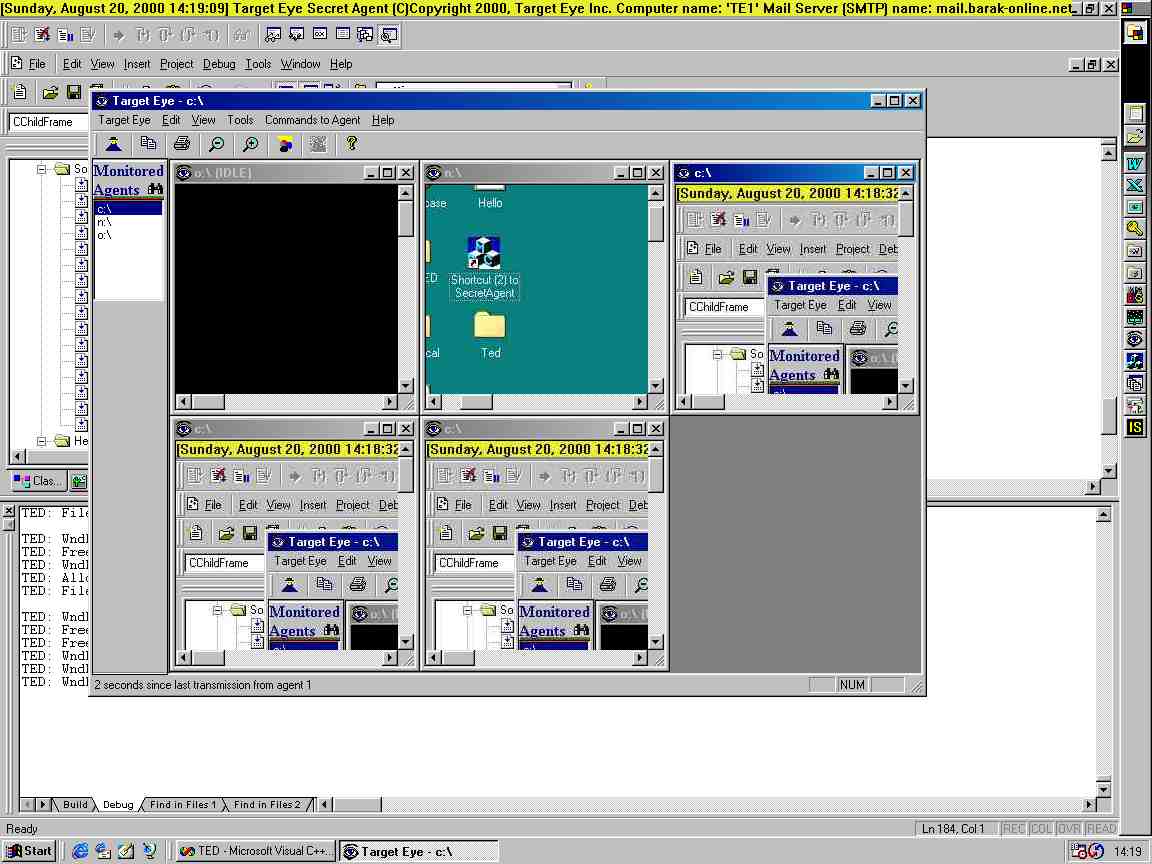The height and width of the screenshot is (864, 1152).
Task: Click up scroll arrow of n:\ child window
Action: [x=655, y=193]
